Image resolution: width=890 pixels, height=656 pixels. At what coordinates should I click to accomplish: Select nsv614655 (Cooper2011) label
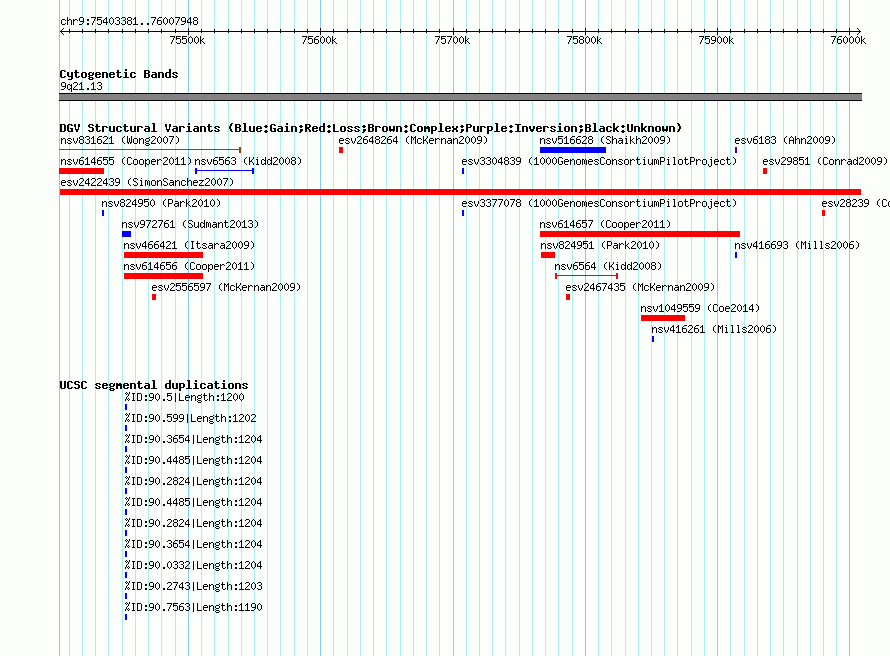pyautogui.click(x=126, y=161)
